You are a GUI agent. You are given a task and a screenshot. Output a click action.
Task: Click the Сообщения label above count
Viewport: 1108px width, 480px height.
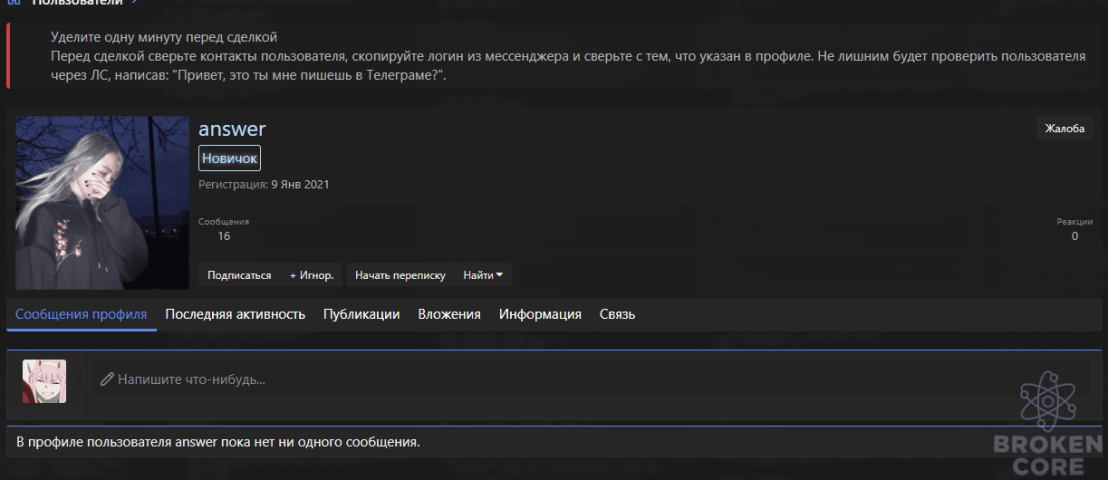point(224,222)
